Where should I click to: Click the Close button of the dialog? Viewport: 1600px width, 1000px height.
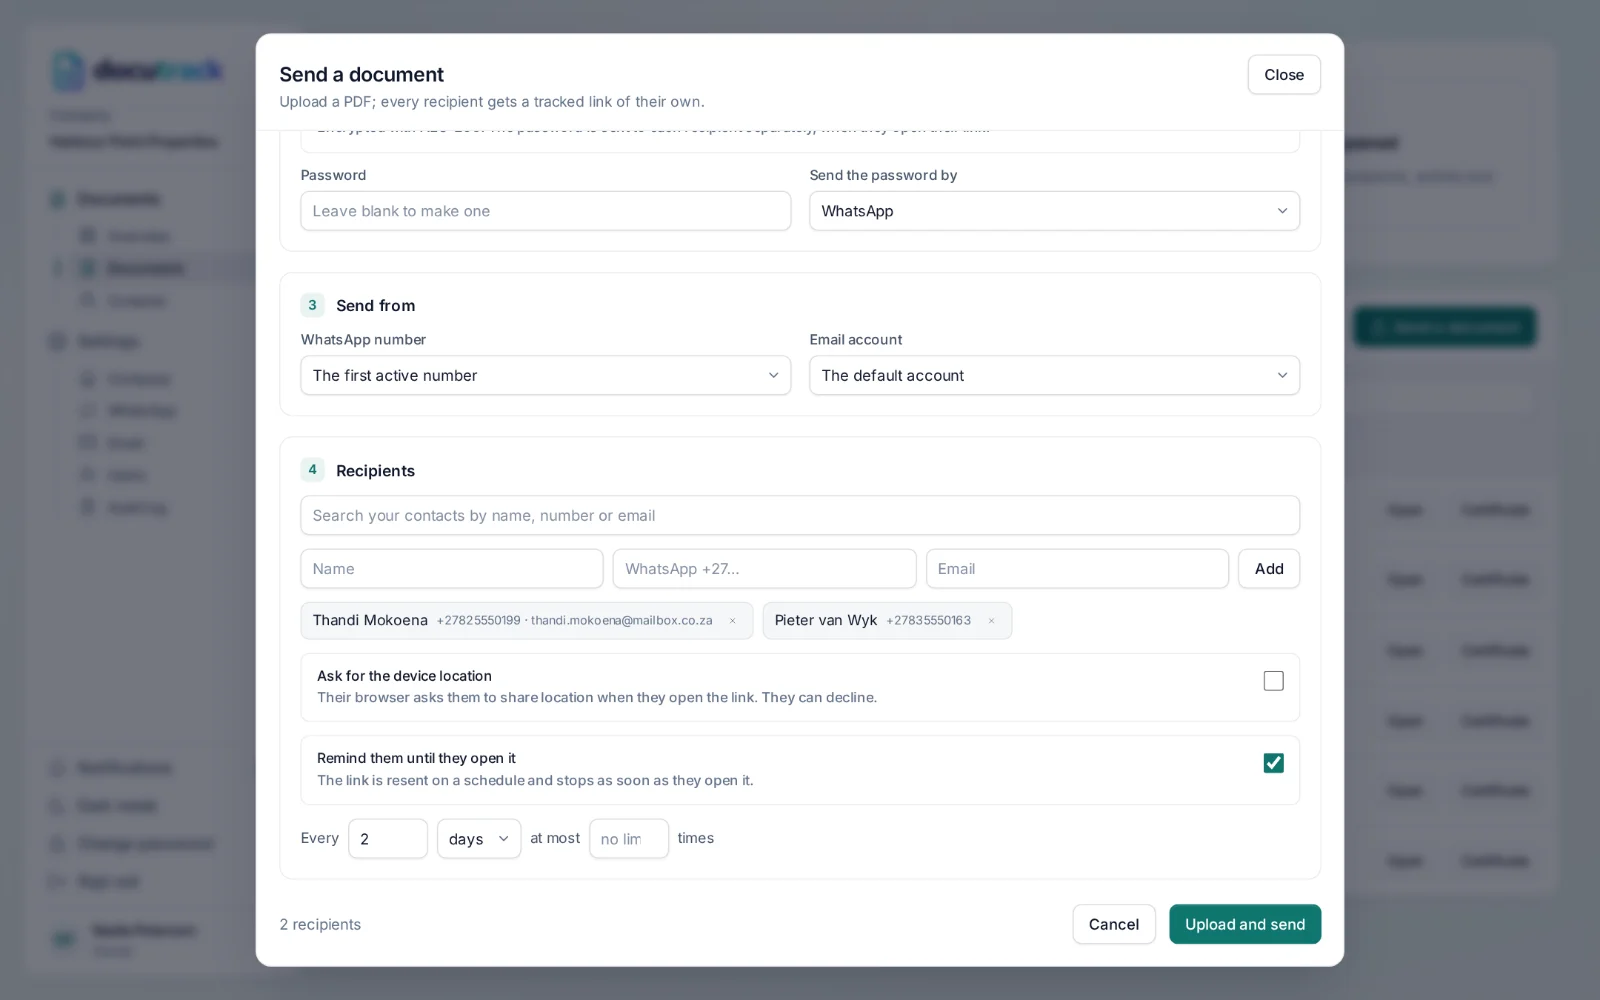pyautogui.click(x=1284, y=75)
